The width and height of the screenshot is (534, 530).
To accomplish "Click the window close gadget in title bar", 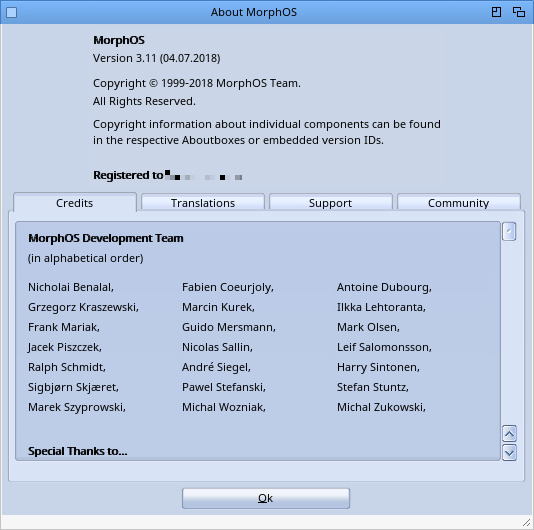I will pyautogui.click(x=12, y=13).
